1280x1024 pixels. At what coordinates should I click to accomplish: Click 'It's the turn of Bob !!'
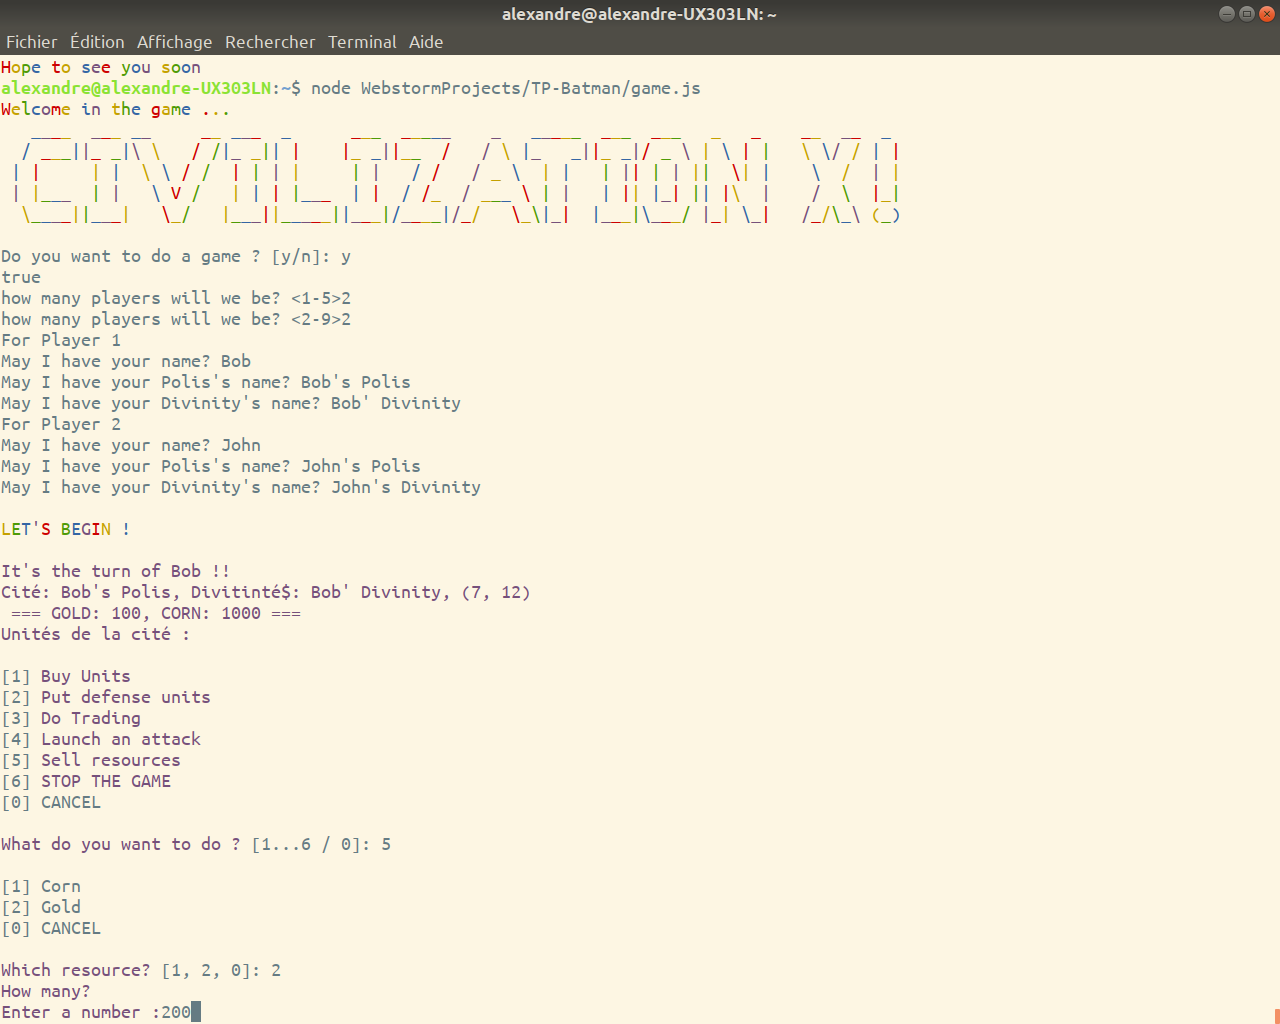pyautogui.click(x=116, y=571)
